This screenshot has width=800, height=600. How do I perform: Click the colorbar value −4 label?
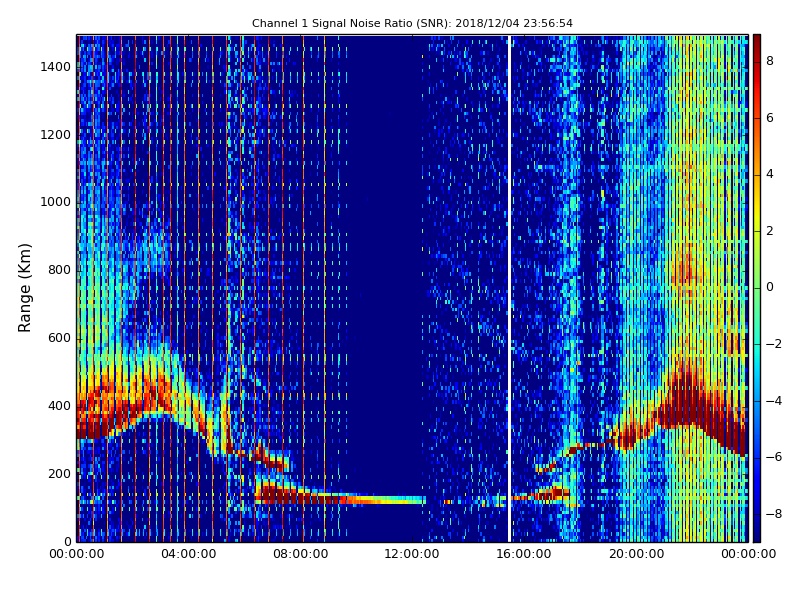[773, 401]
